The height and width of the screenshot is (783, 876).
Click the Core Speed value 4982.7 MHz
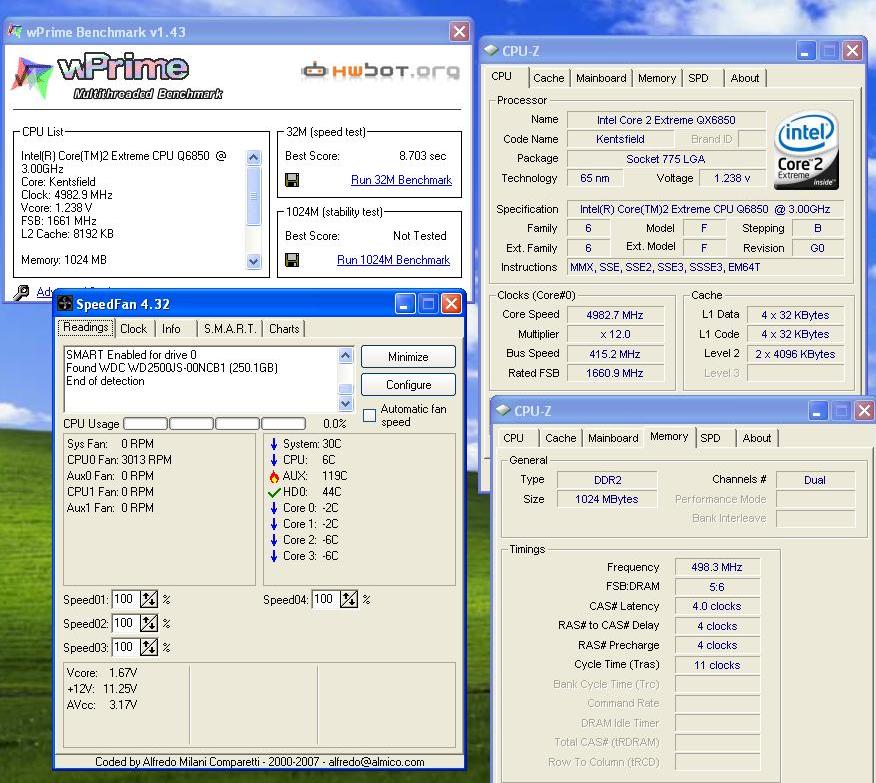(x=615, y=315)
